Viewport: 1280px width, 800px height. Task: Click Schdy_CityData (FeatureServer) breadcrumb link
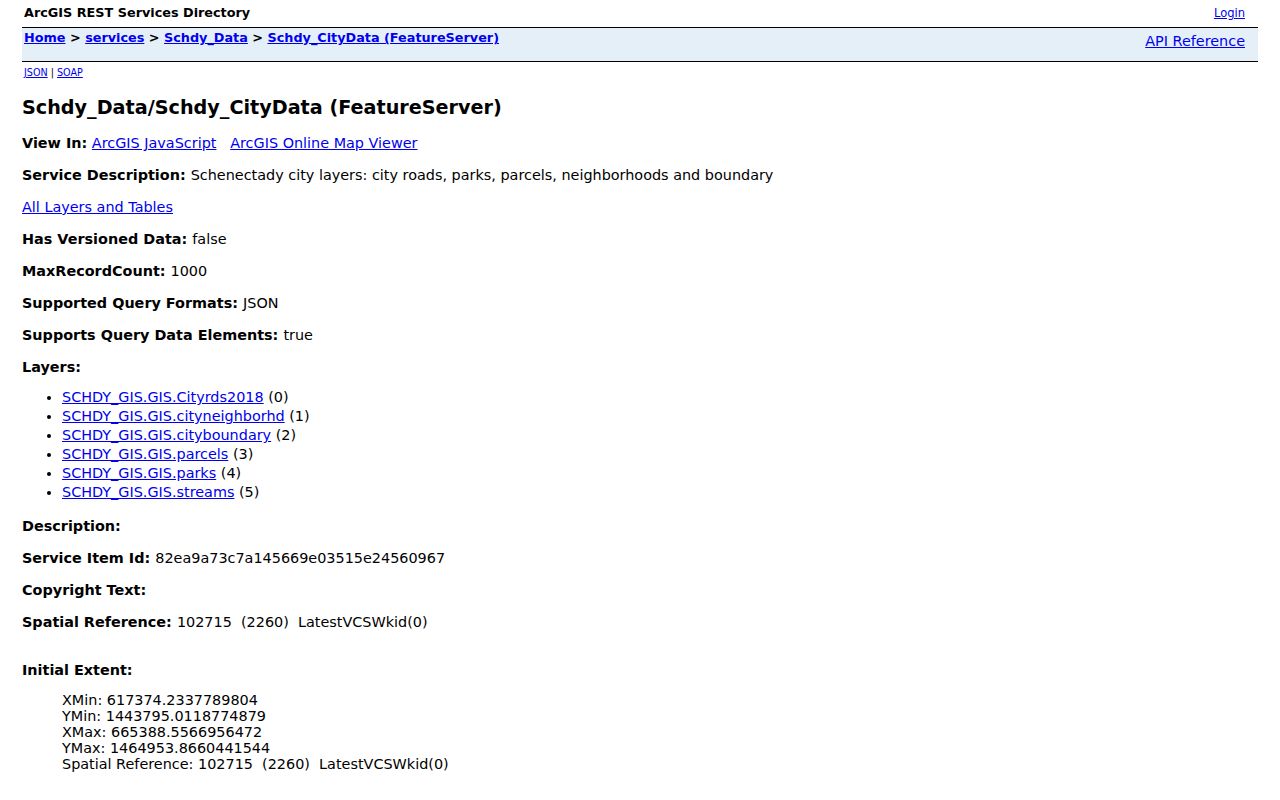click(x=383, y=38)
